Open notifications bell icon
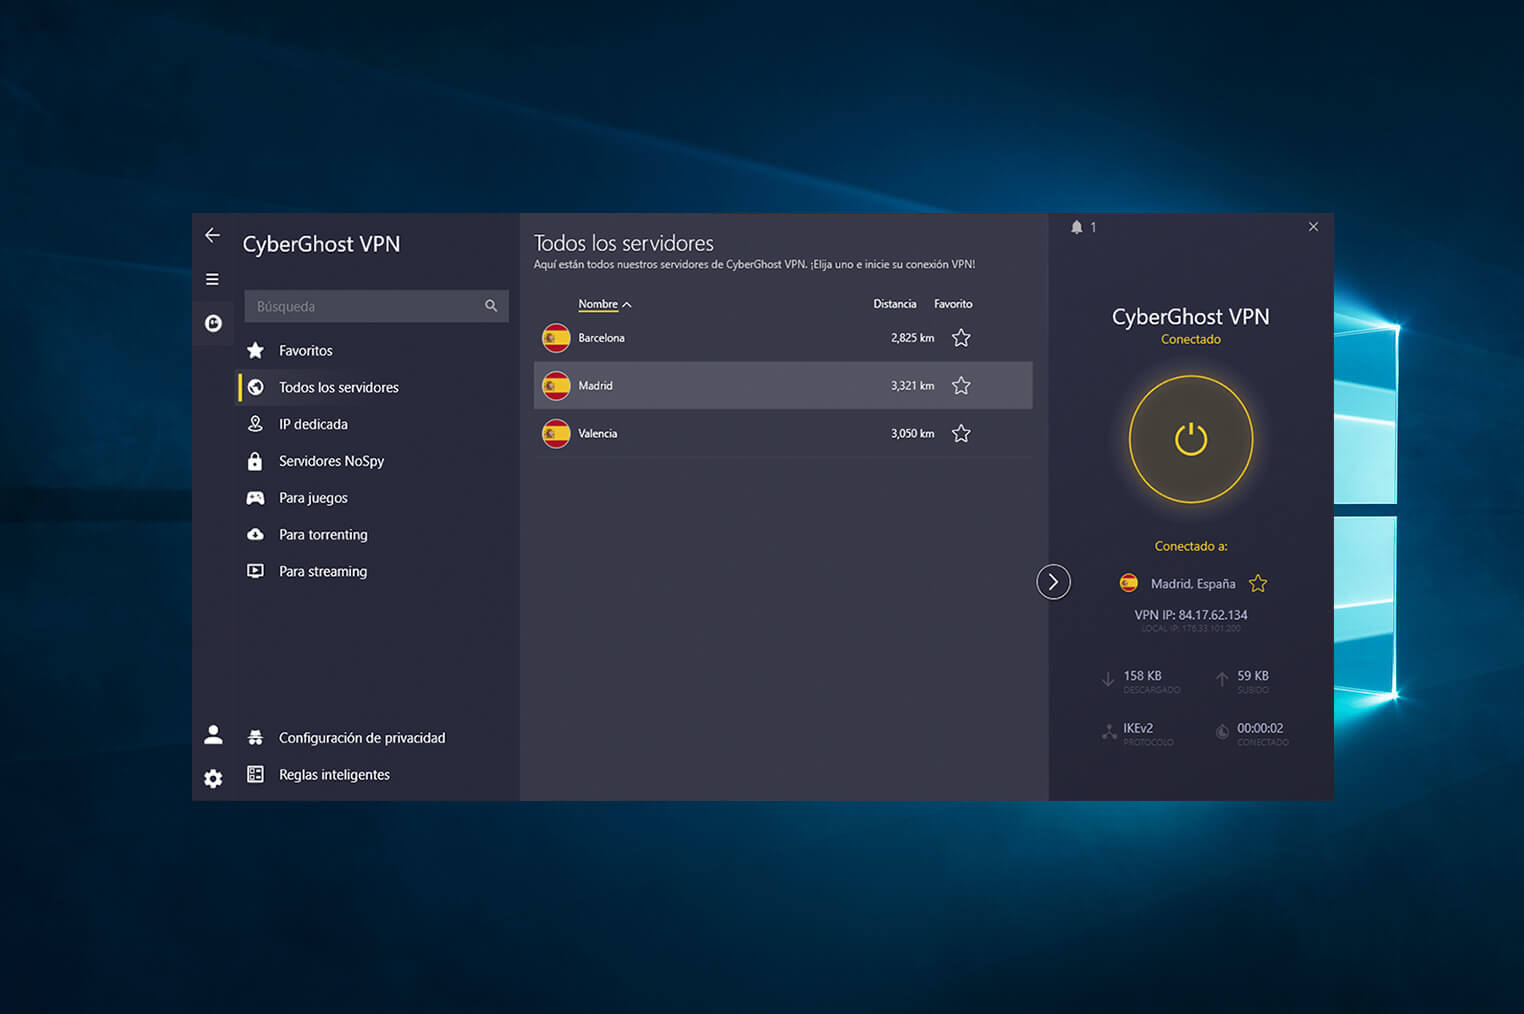 pyautogui.click(x=1077, y=227)
